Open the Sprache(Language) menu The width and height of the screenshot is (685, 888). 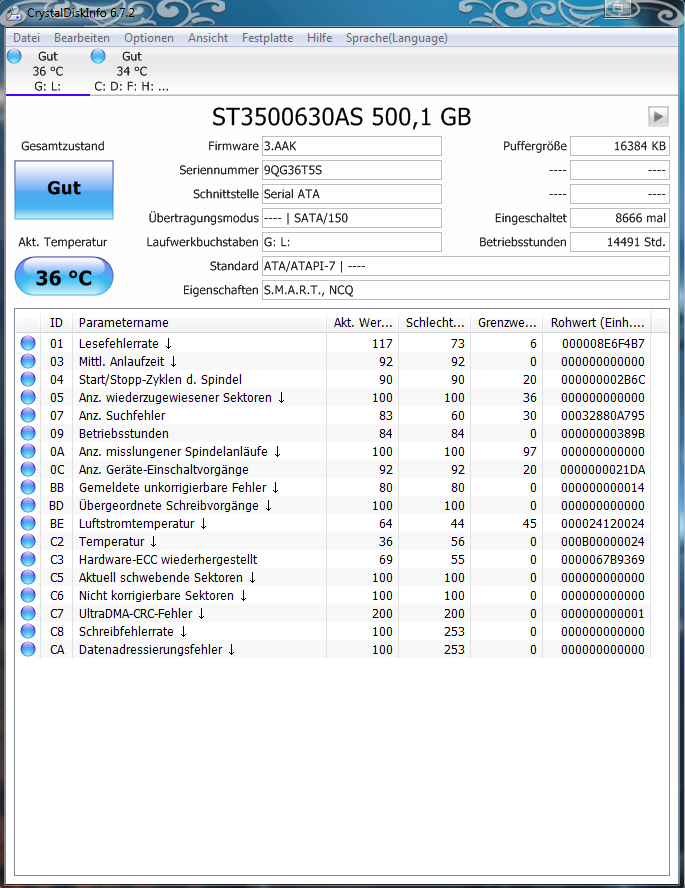[396, 38]
